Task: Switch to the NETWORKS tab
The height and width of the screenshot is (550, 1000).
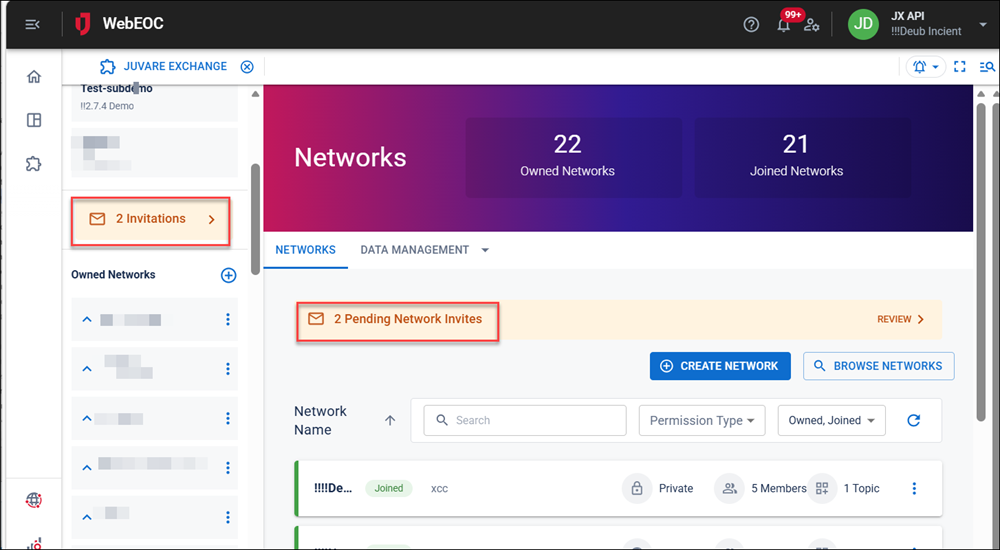Action: [x=305, y=250]
